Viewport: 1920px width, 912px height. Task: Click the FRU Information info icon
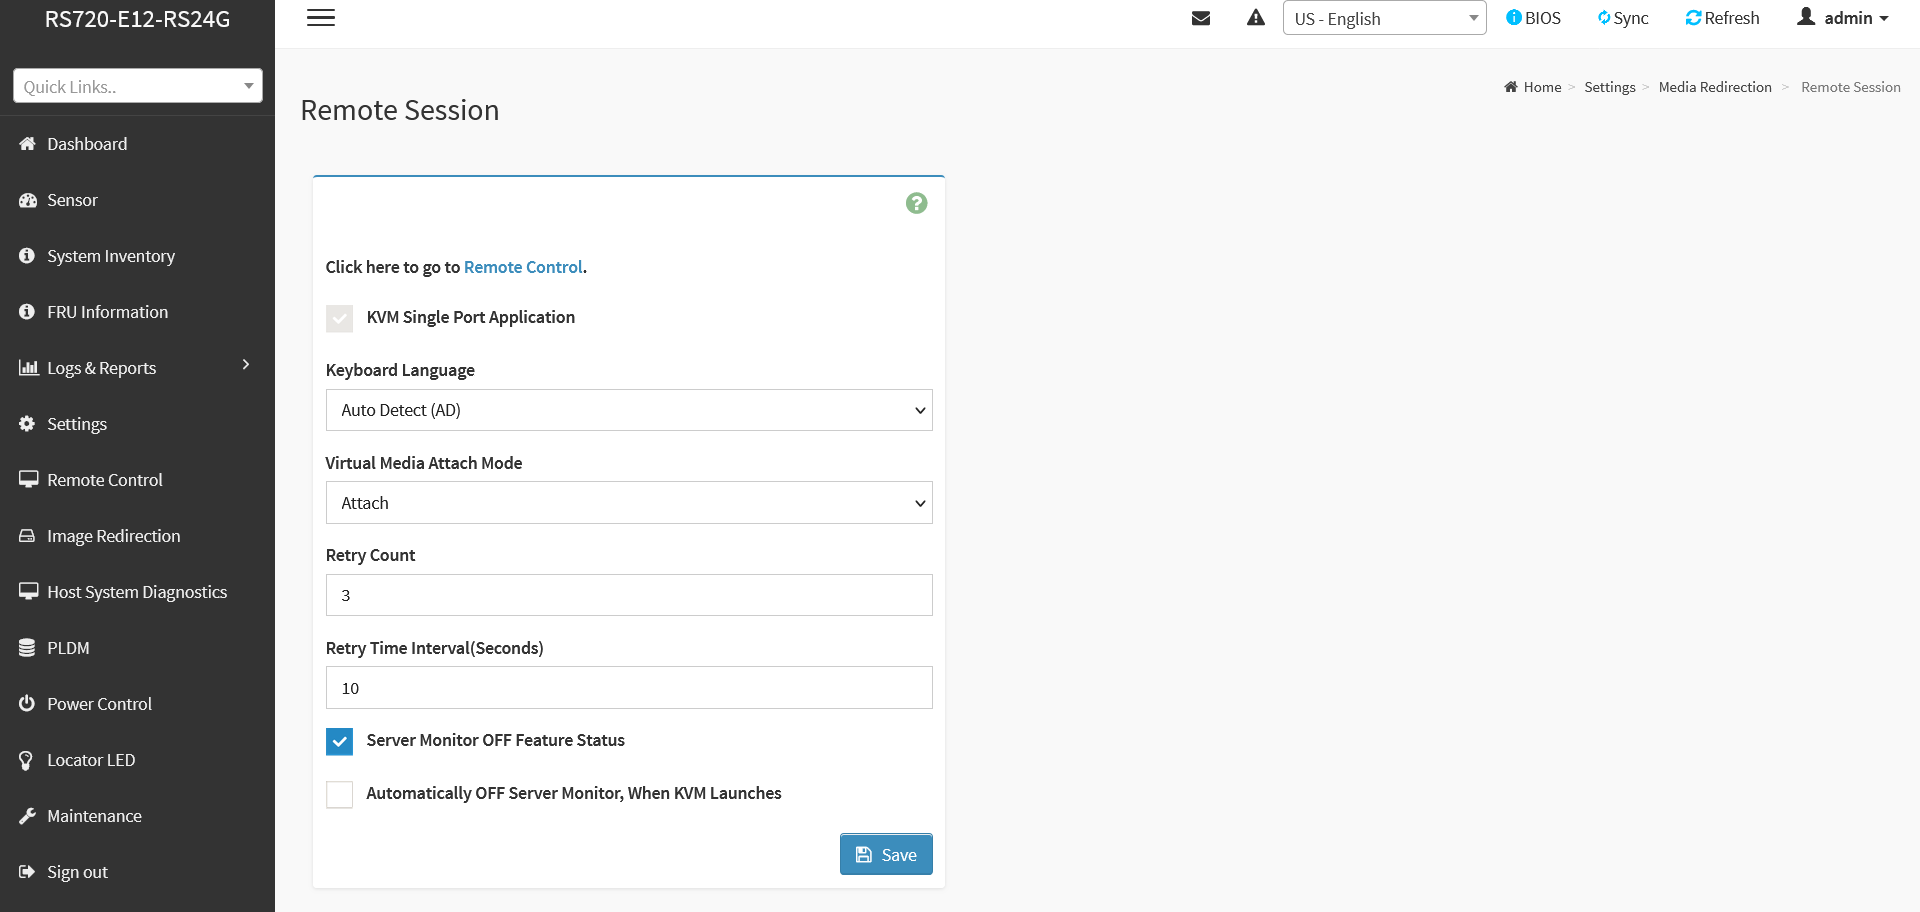(27, 312)
